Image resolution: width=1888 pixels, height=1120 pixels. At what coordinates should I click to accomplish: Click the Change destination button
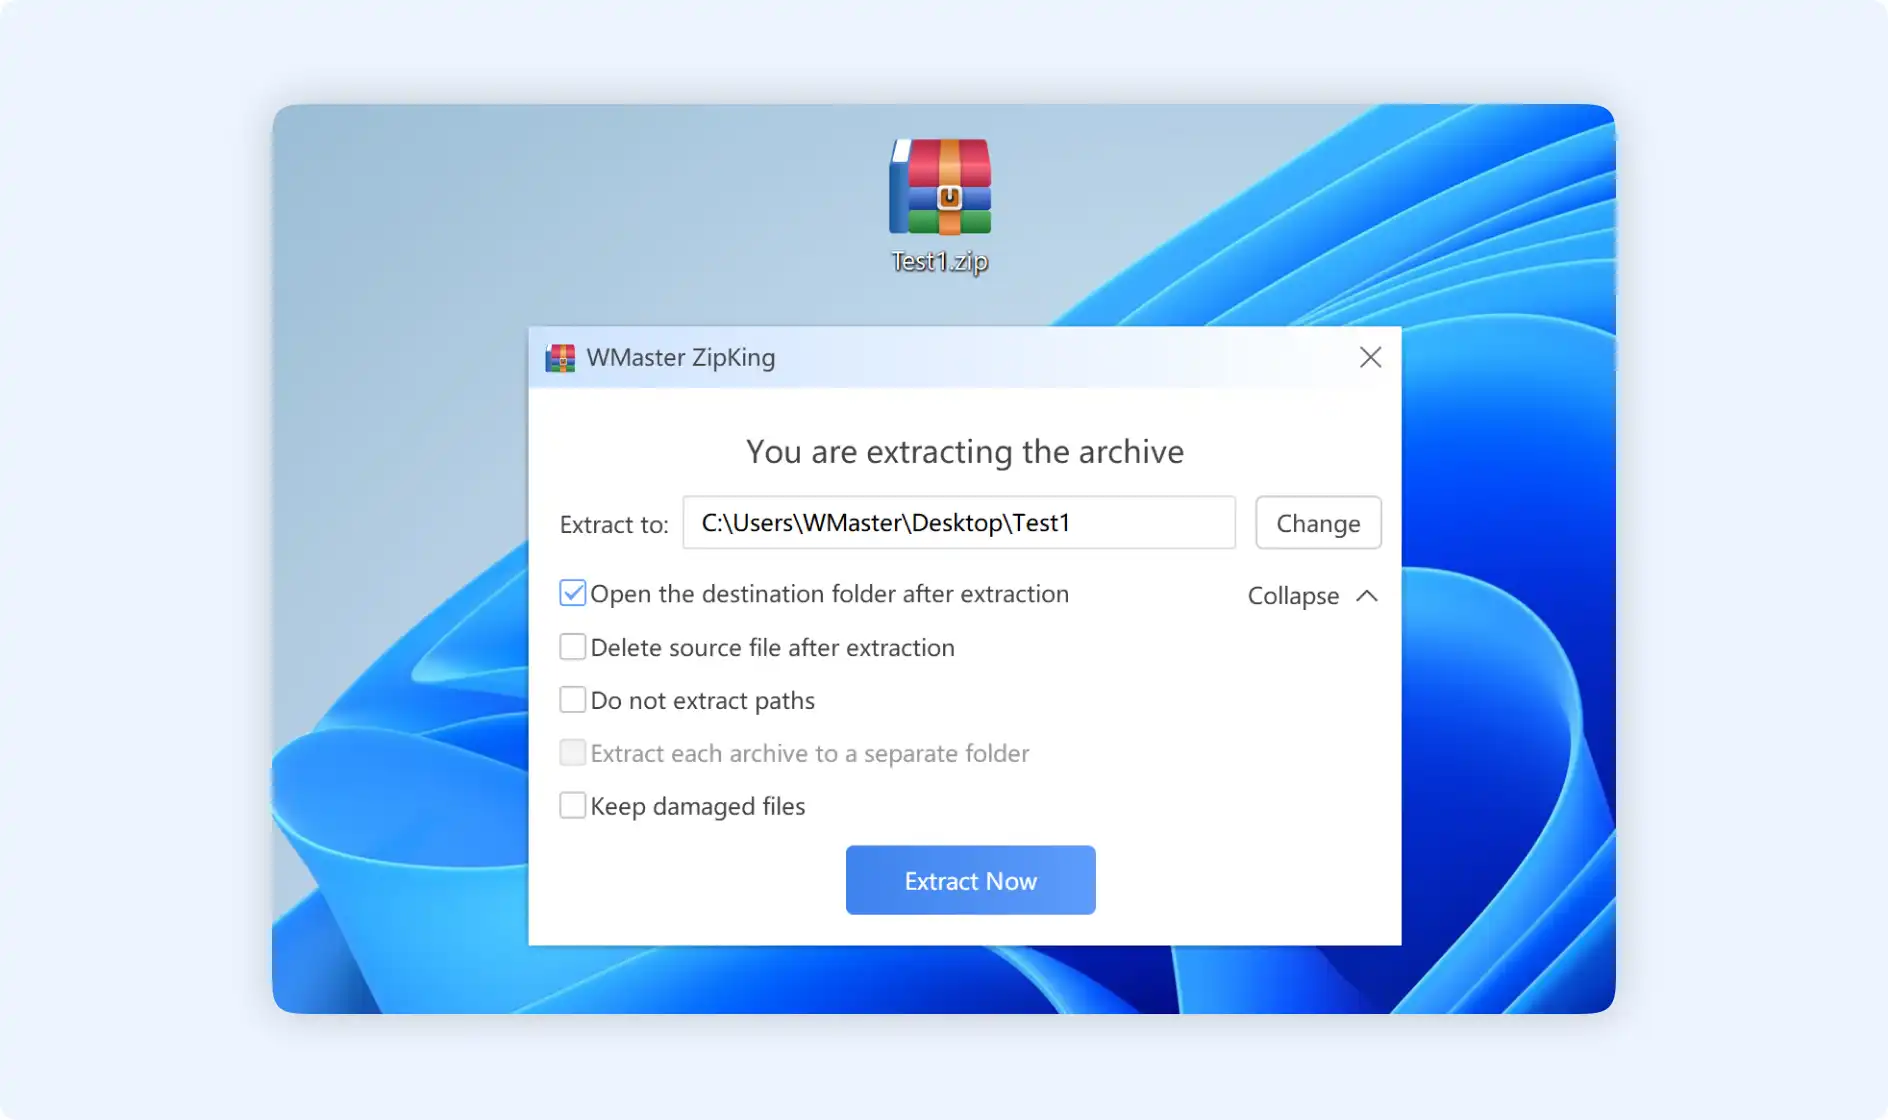tap(1318, 522)
